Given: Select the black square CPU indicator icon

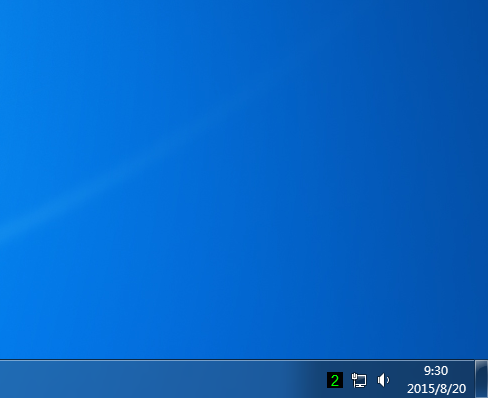Looking at the screenshot, I should click(x=335, y=380).
